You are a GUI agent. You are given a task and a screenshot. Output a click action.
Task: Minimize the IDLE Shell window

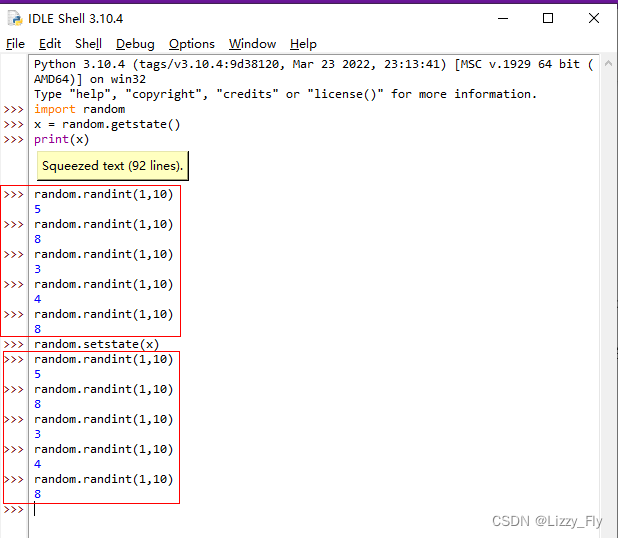tap(503, 18)
